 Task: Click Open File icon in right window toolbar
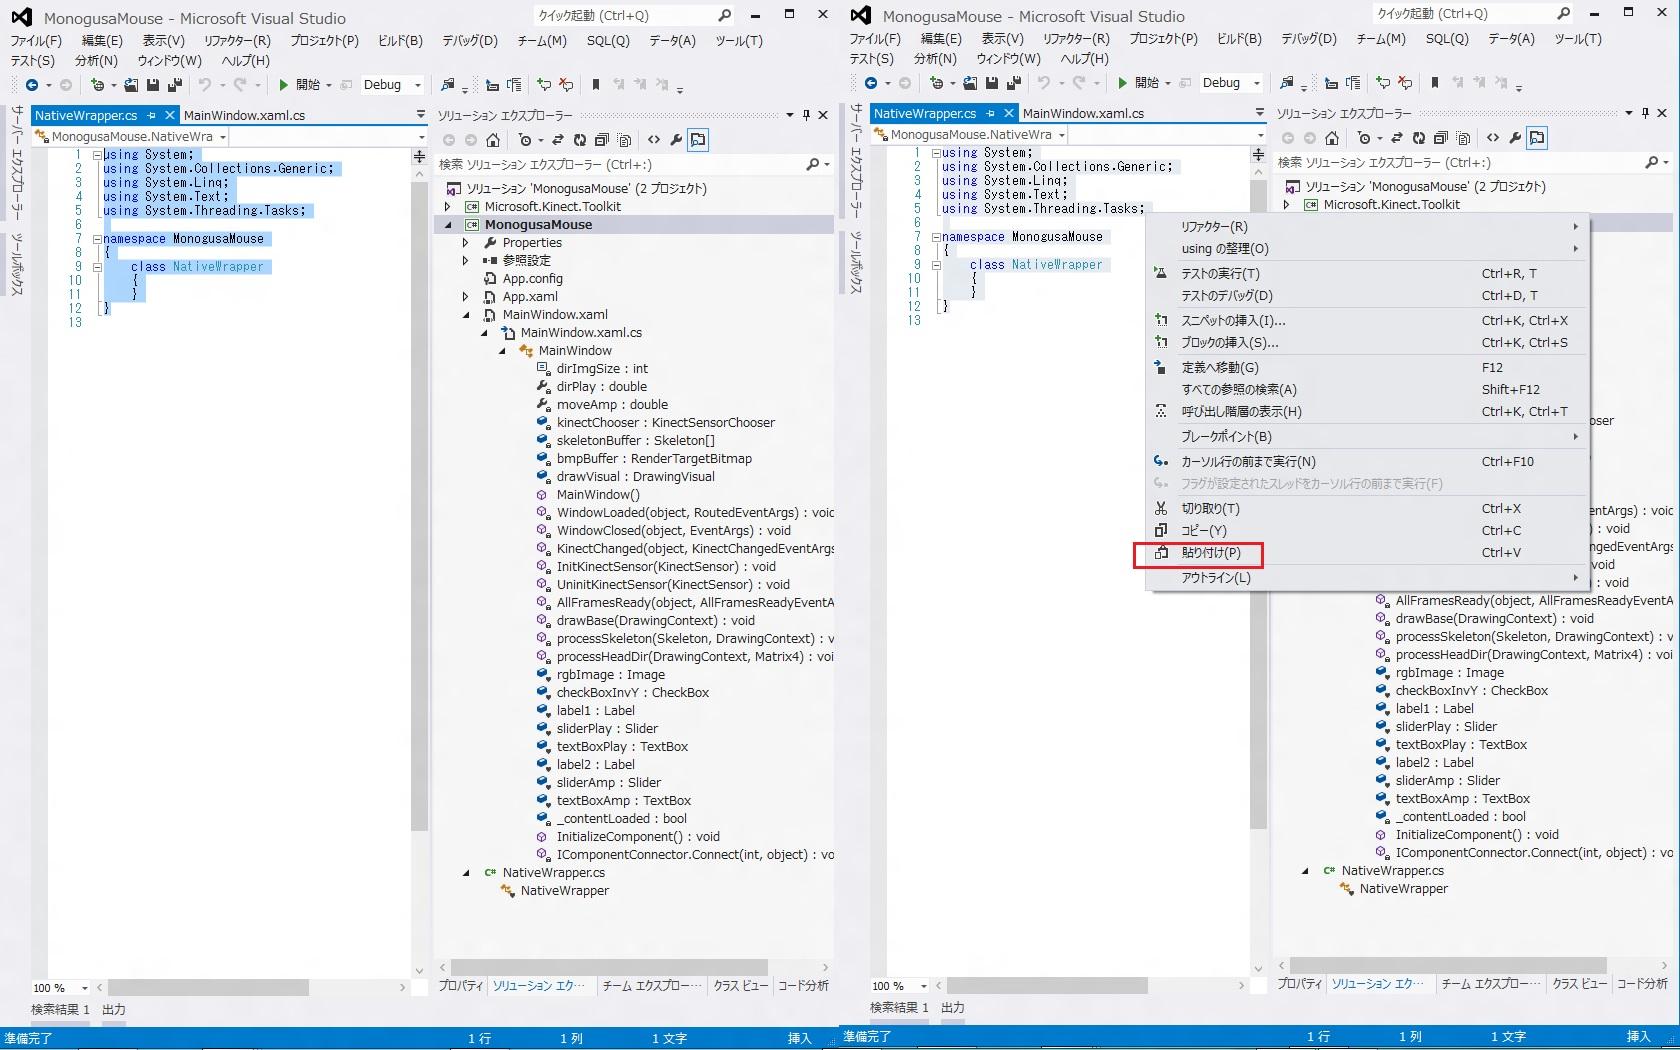tap(970, 83)
